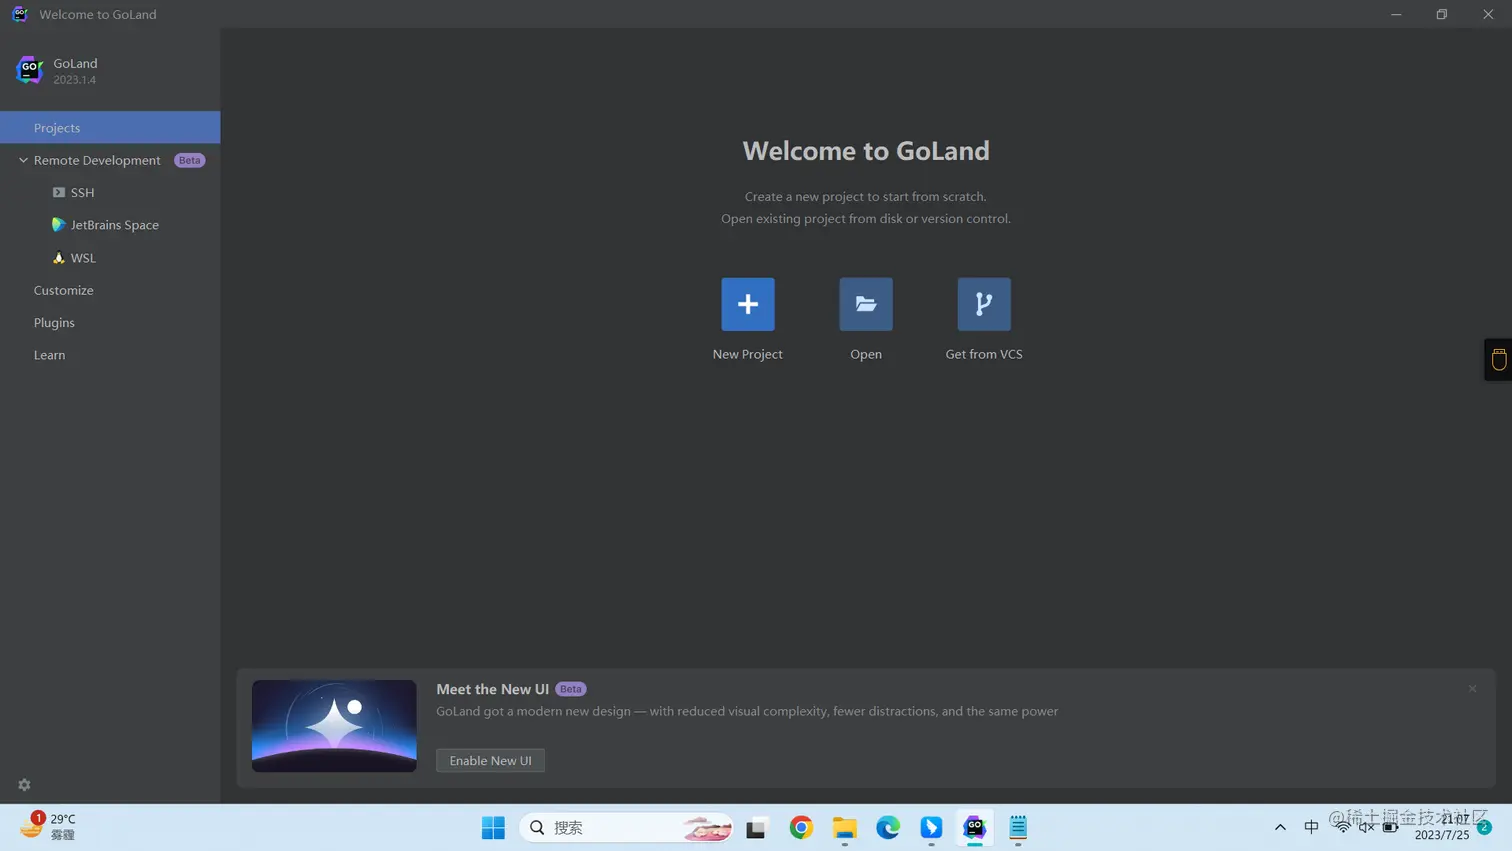Open File Explorer from the taskbar
Image resolution: width=1512 pixels, height=851 pixels.
(845, 828)
